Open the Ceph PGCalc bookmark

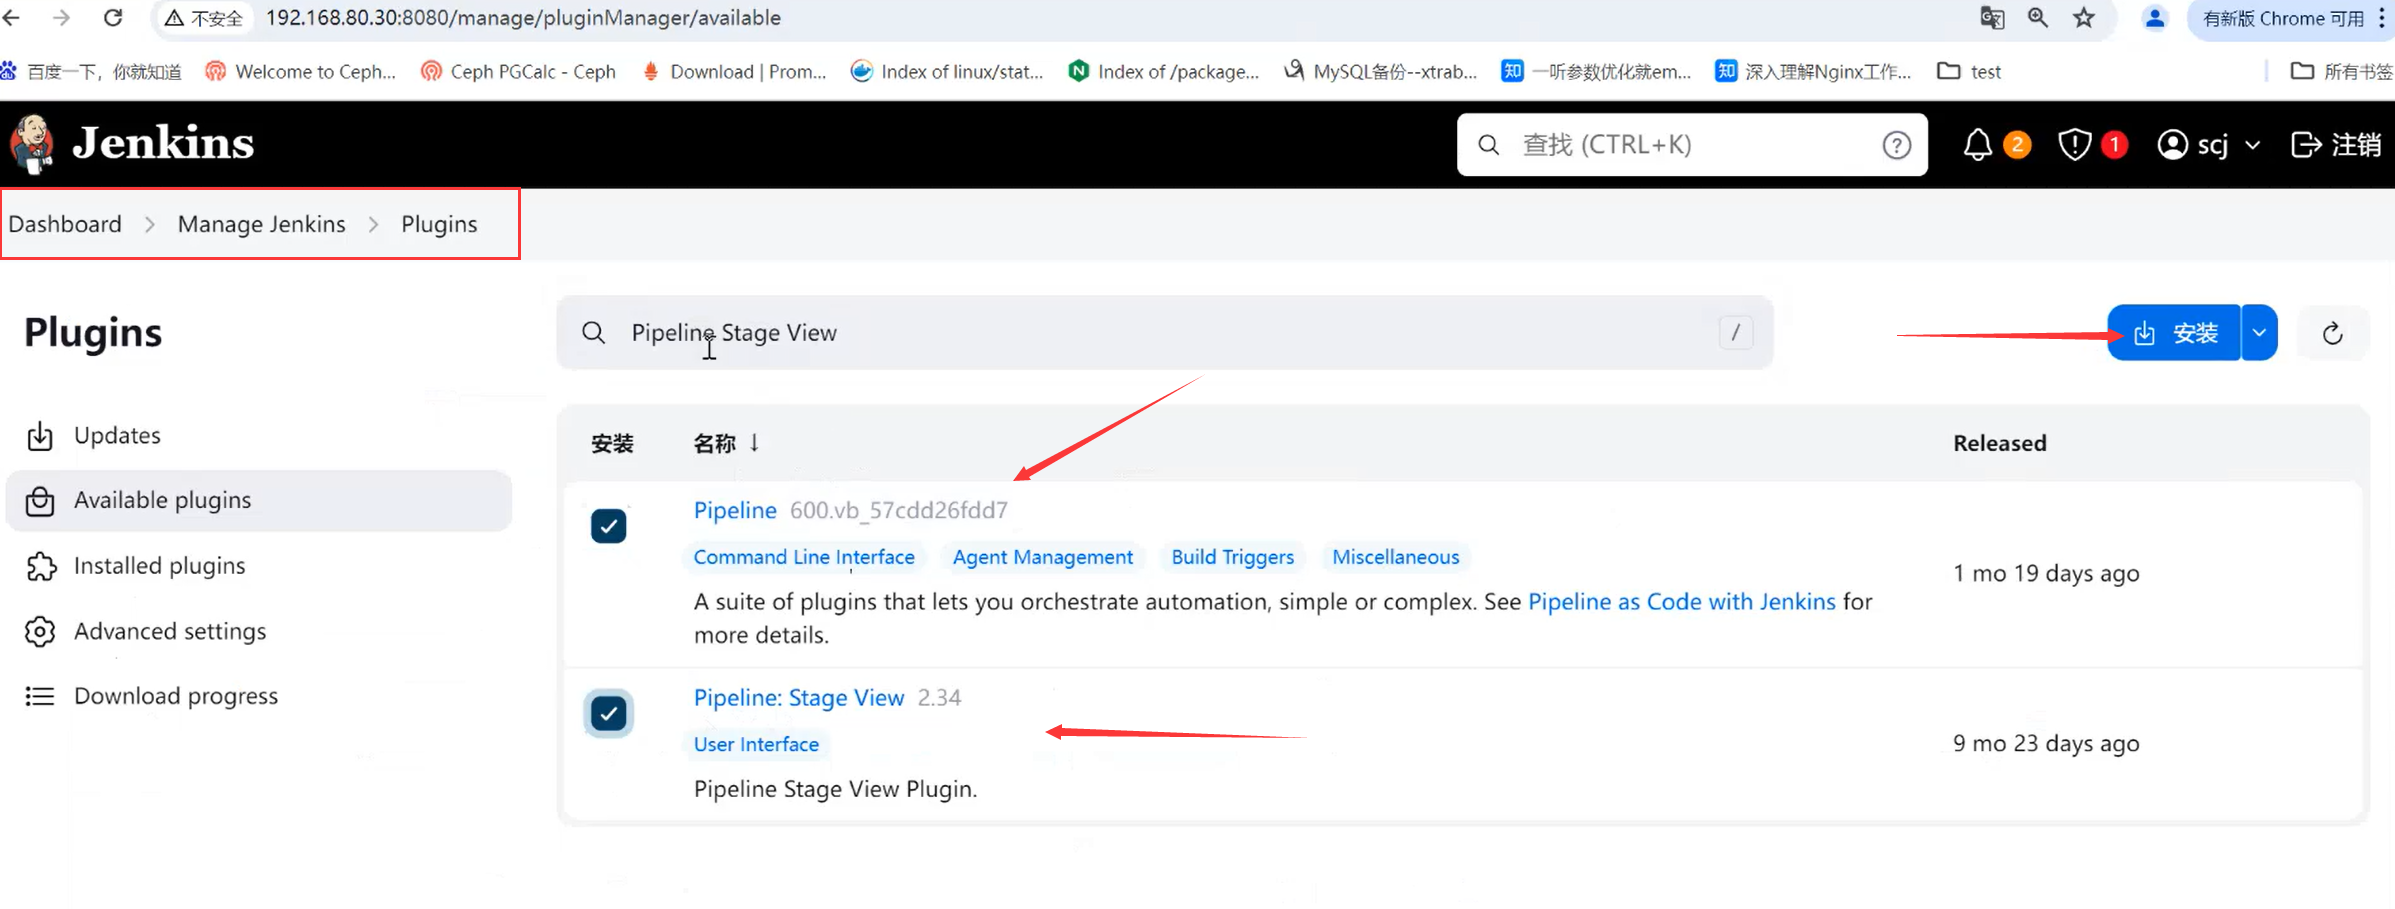pos(518,71)
